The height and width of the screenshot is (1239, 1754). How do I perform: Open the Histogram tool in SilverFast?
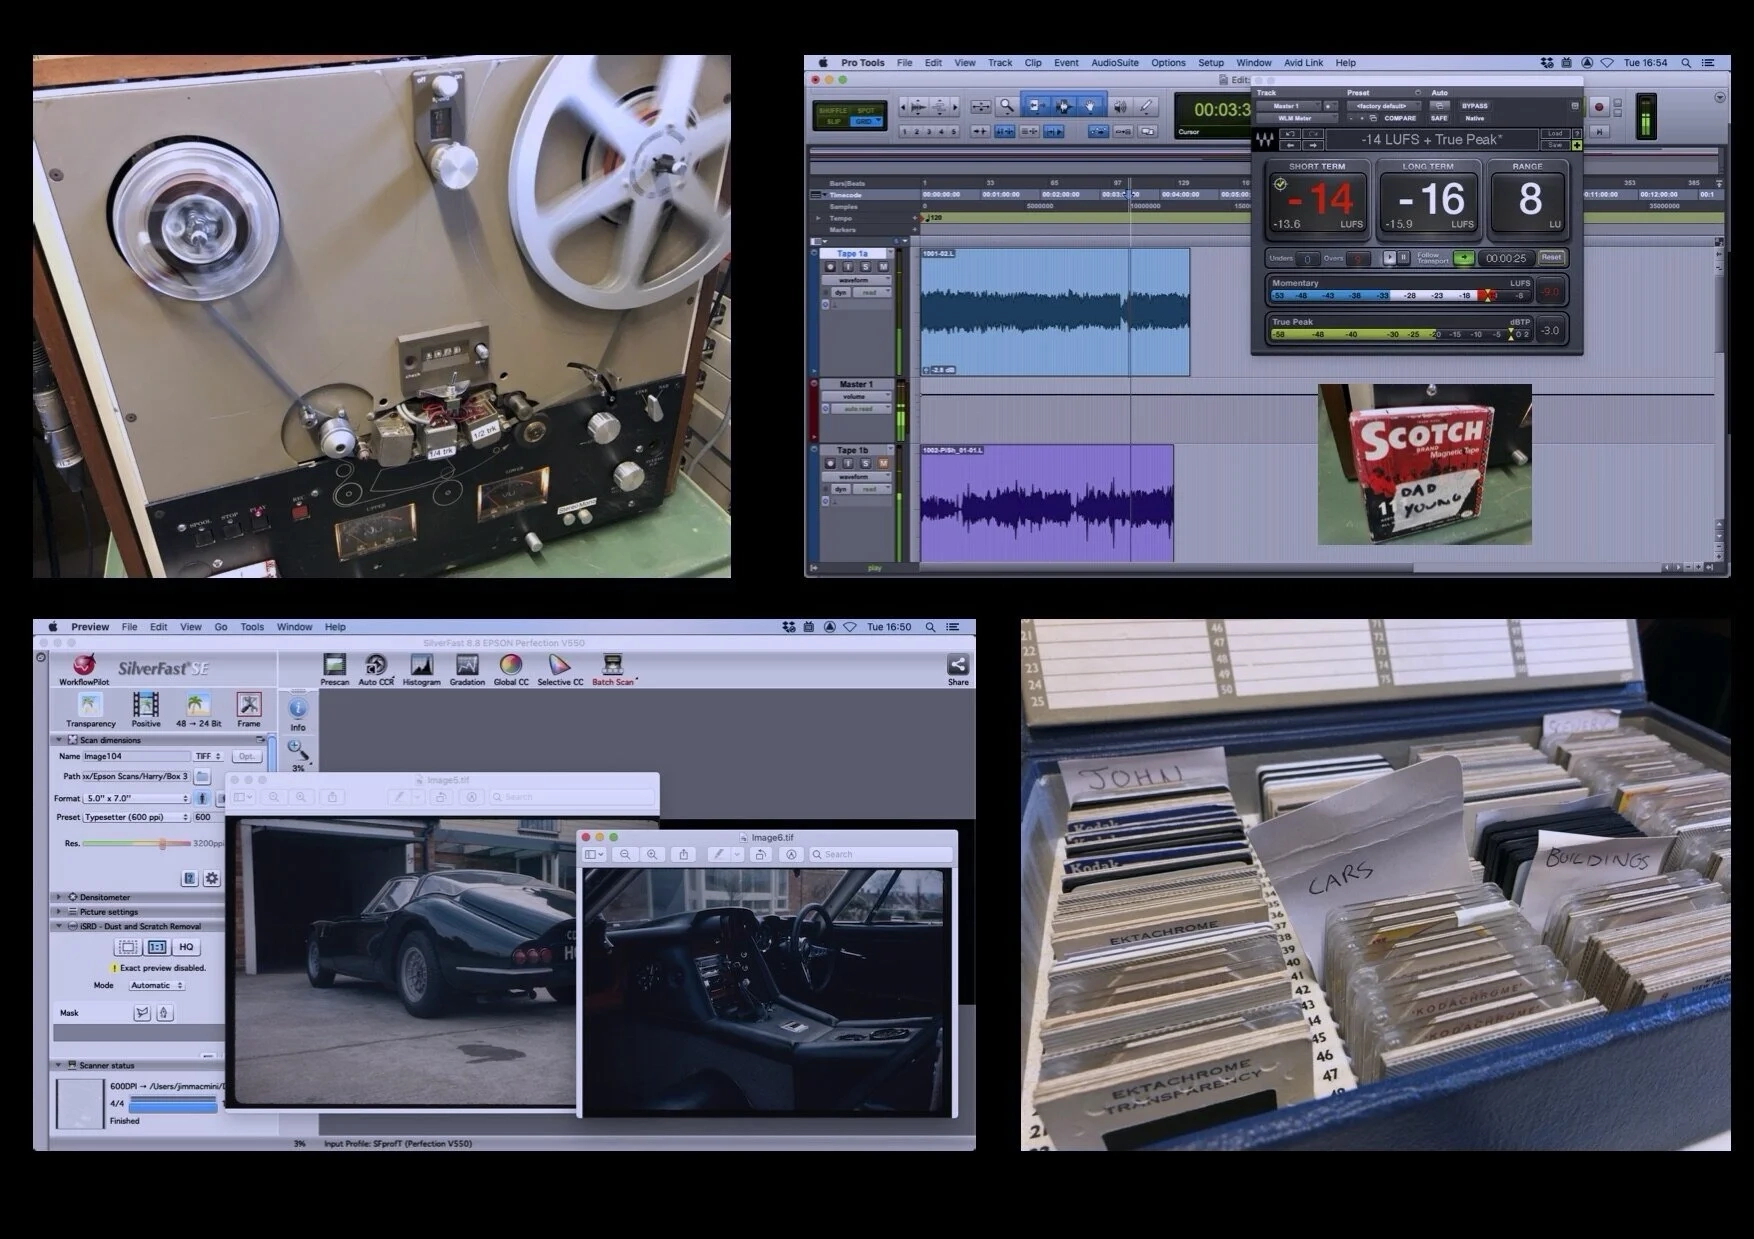[421, 669]
